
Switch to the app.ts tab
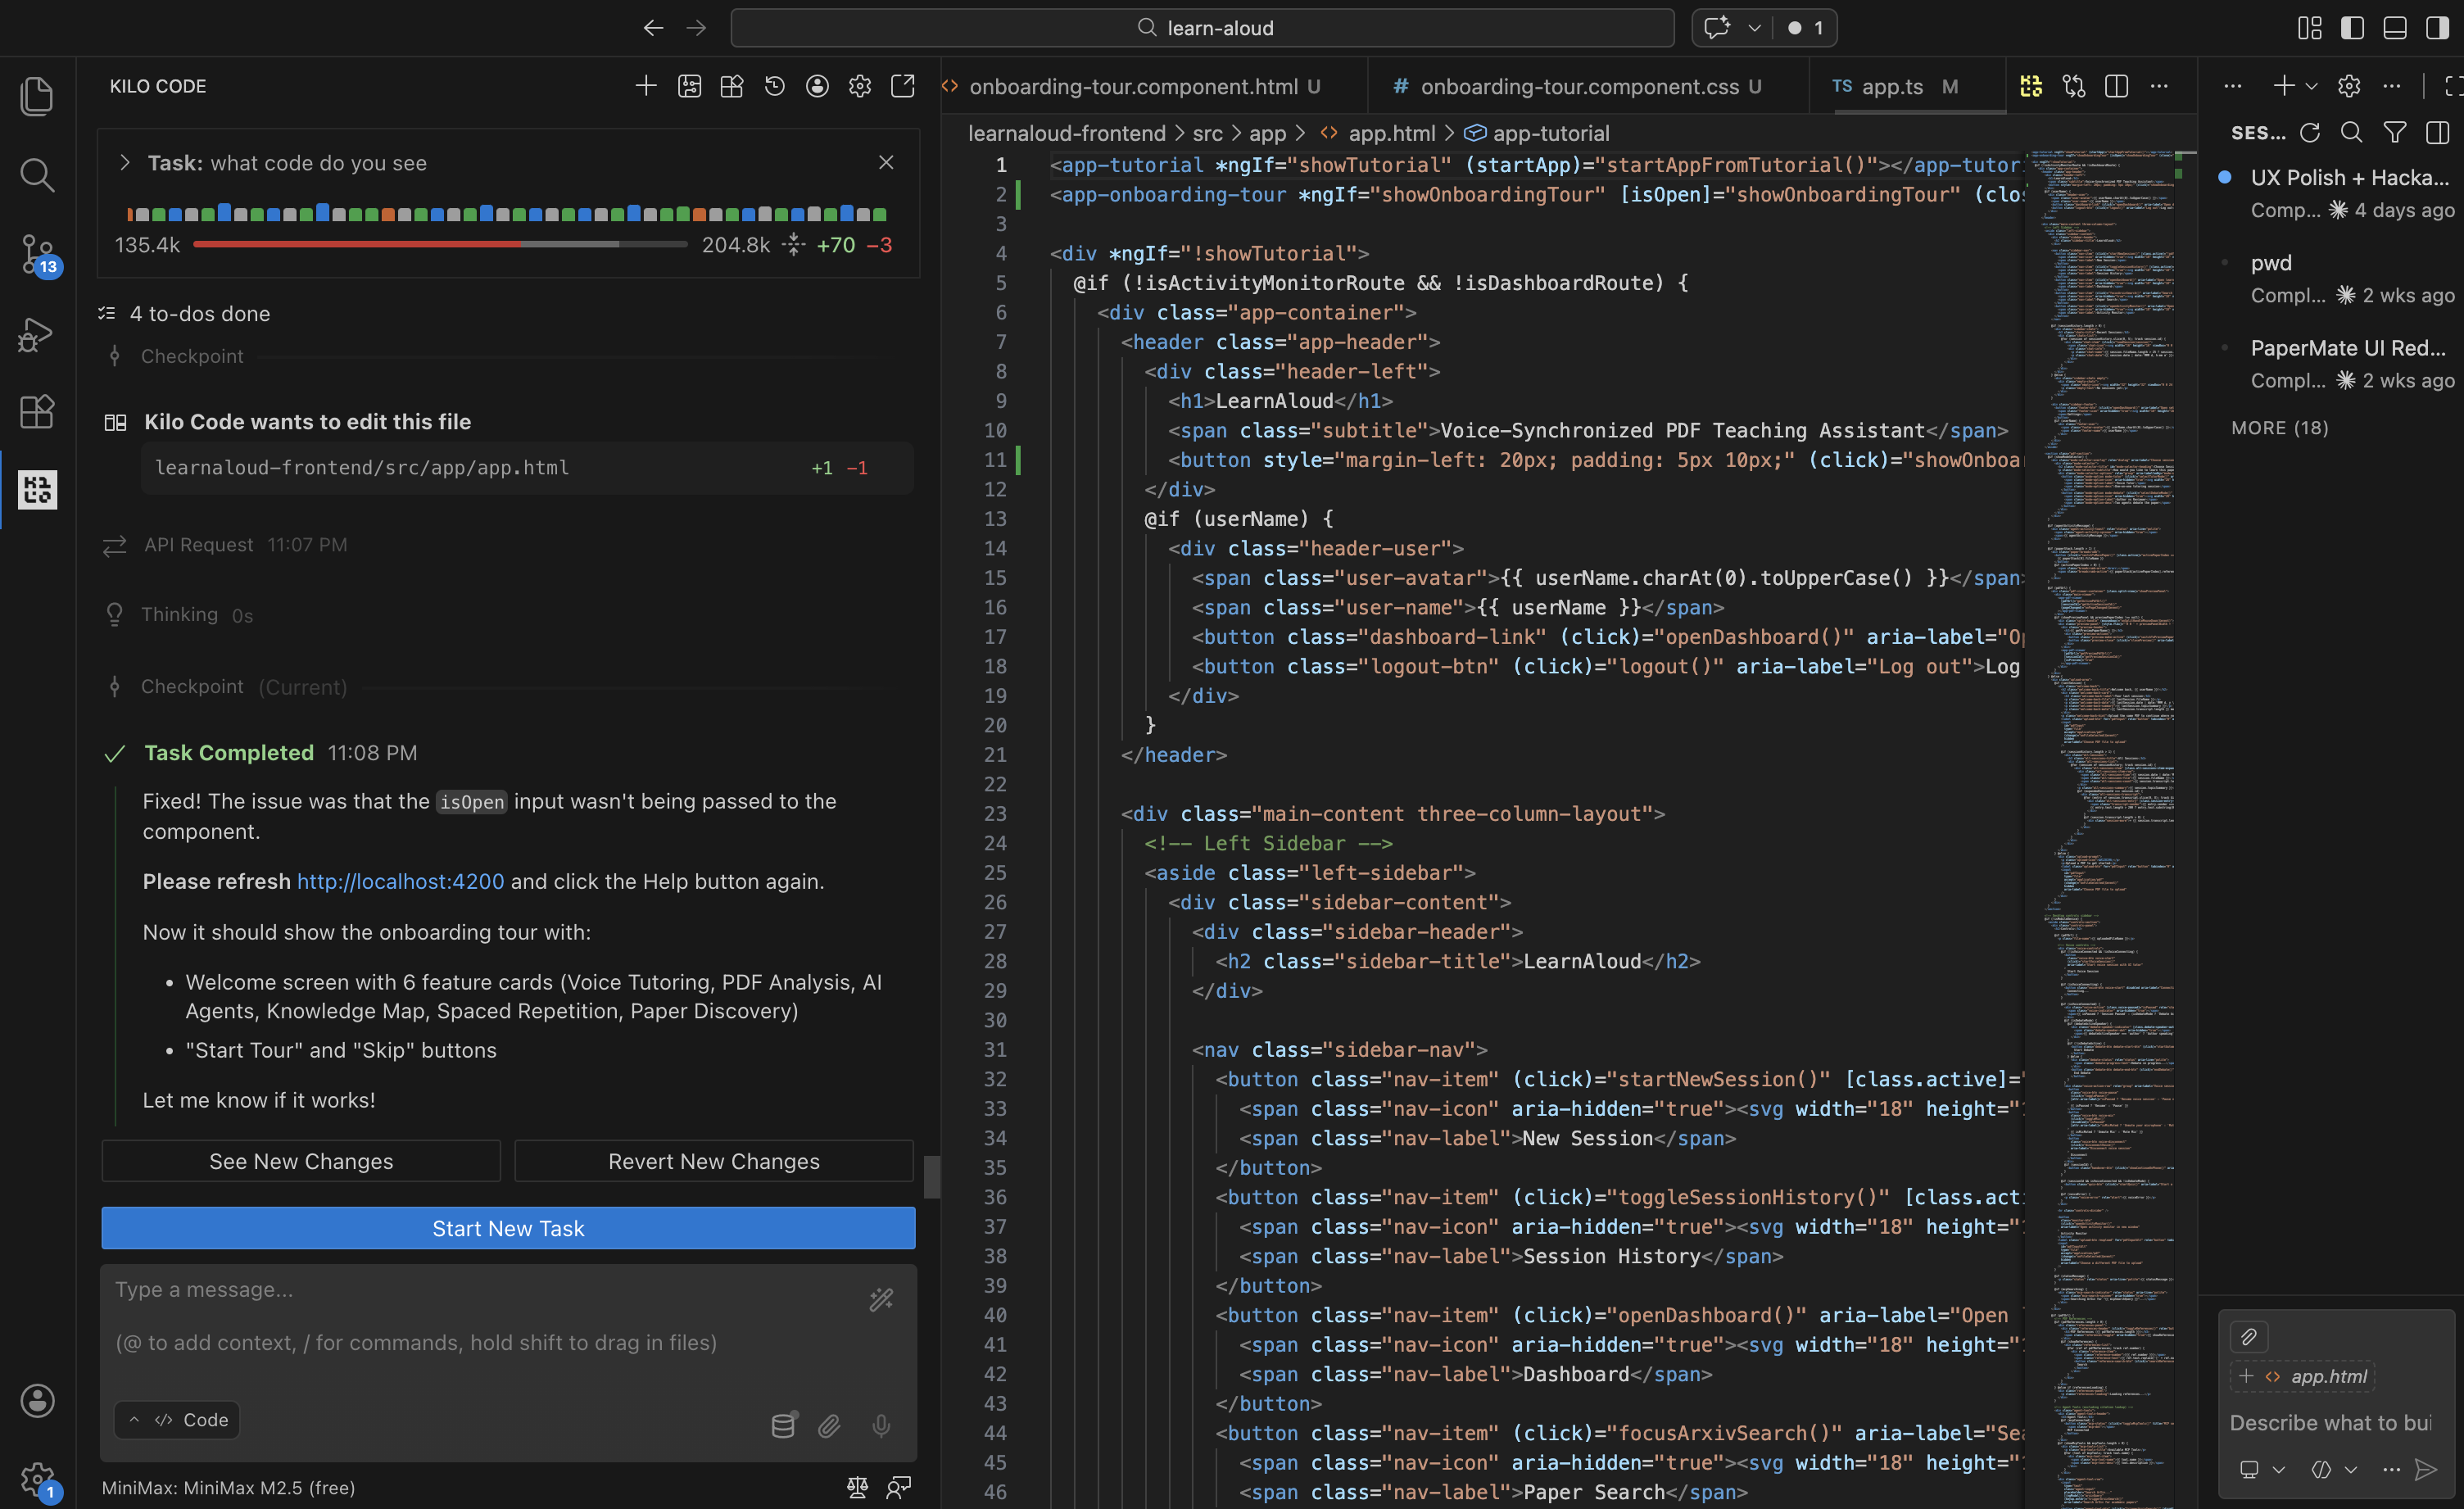(x=1891, y=87)
